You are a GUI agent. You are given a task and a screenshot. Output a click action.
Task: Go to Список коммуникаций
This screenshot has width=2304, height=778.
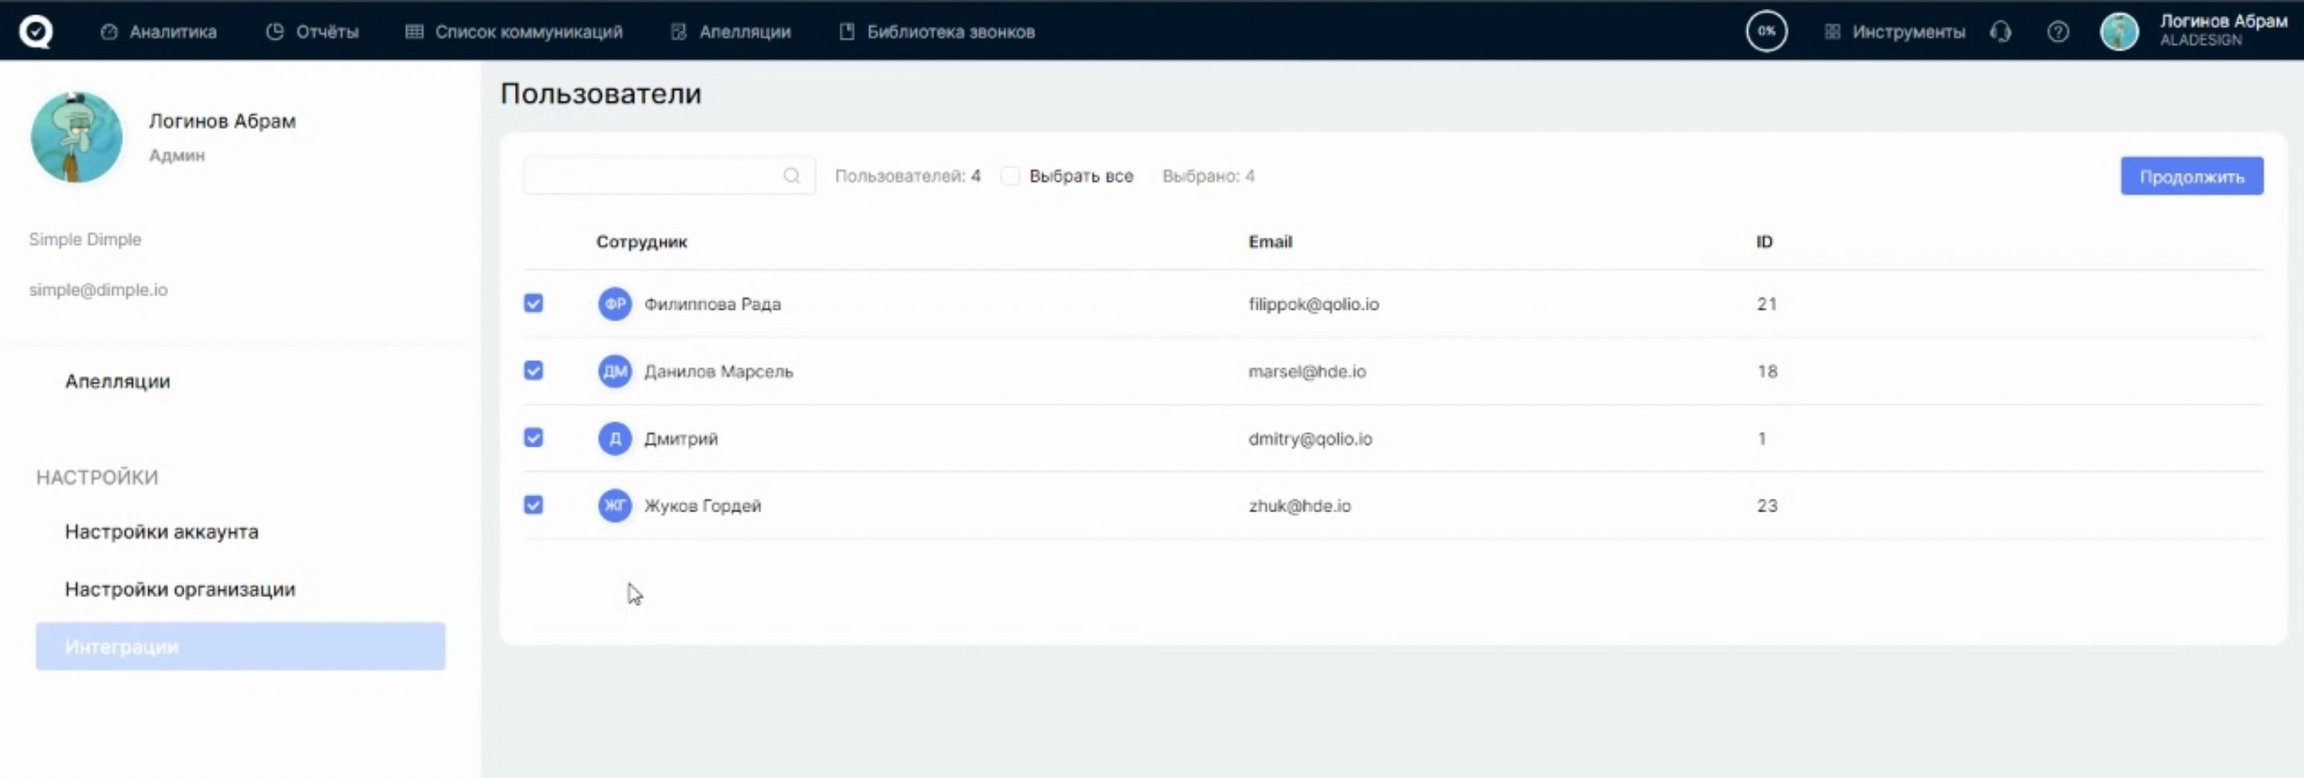514,32
